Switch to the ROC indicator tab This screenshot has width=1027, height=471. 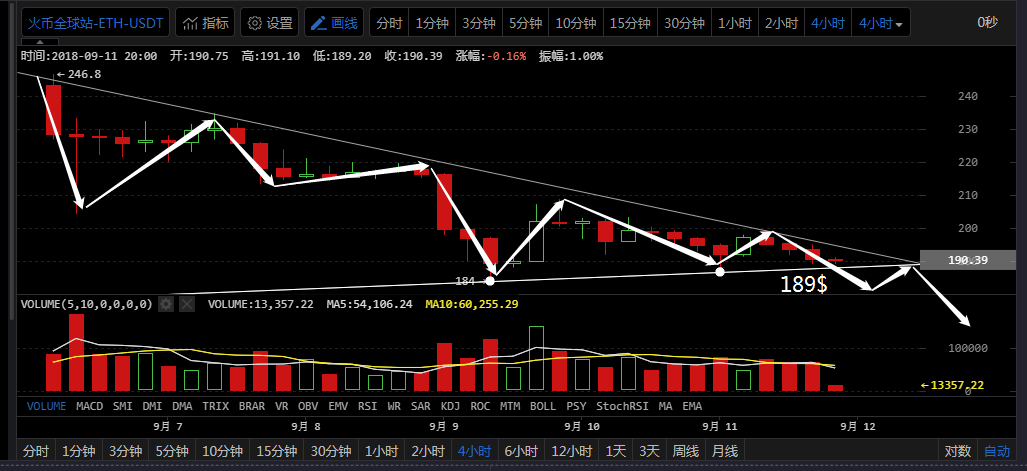480,406
